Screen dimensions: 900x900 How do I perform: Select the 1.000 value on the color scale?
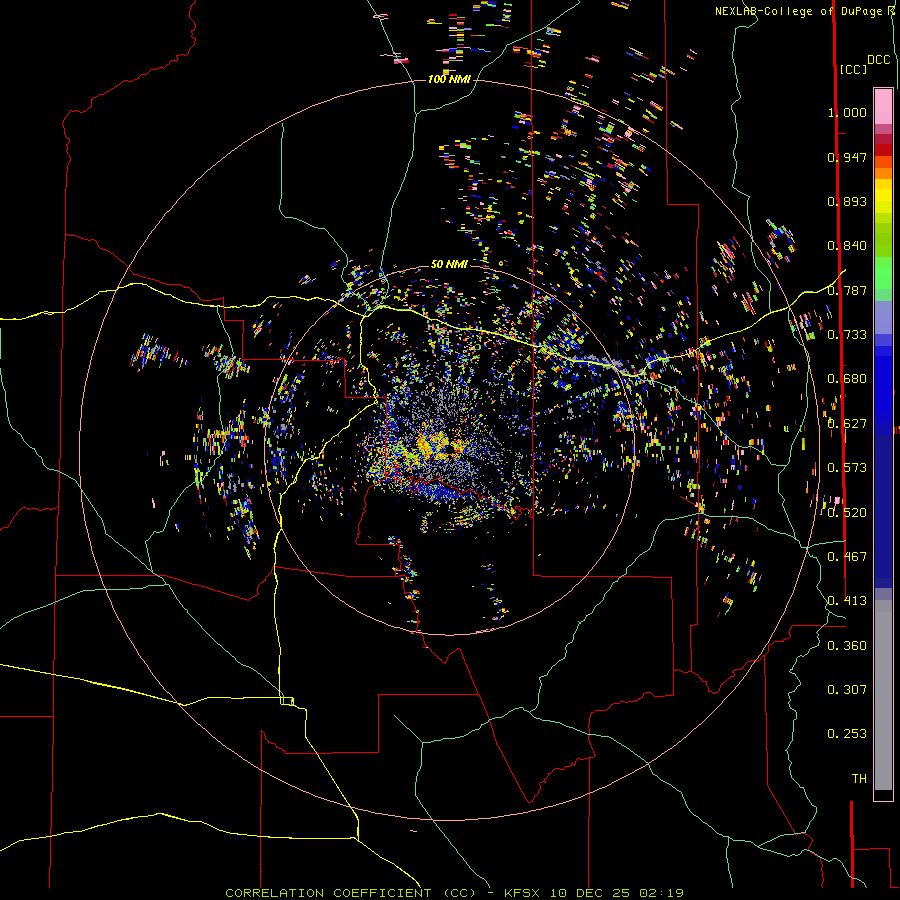pyautogui.click(x=847, y=112)
